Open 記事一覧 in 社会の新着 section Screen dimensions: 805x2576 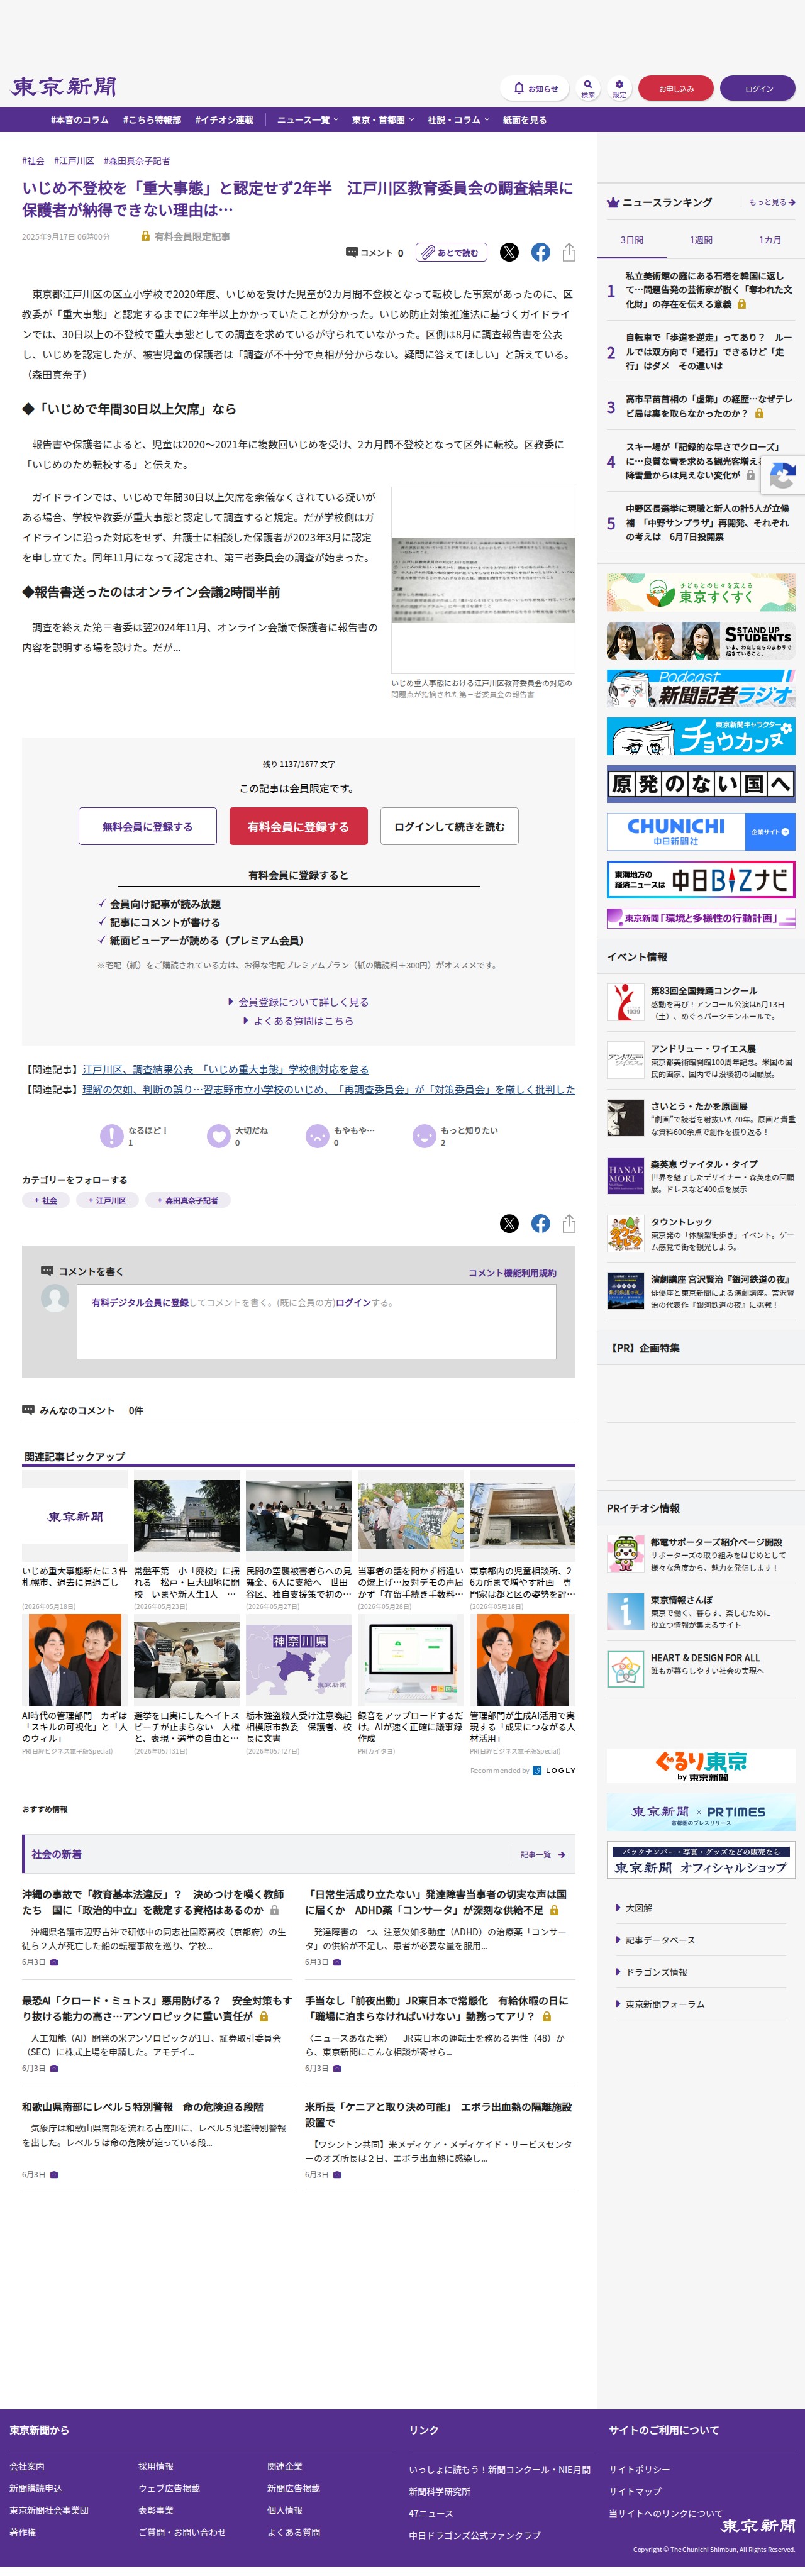(542, 1854)
